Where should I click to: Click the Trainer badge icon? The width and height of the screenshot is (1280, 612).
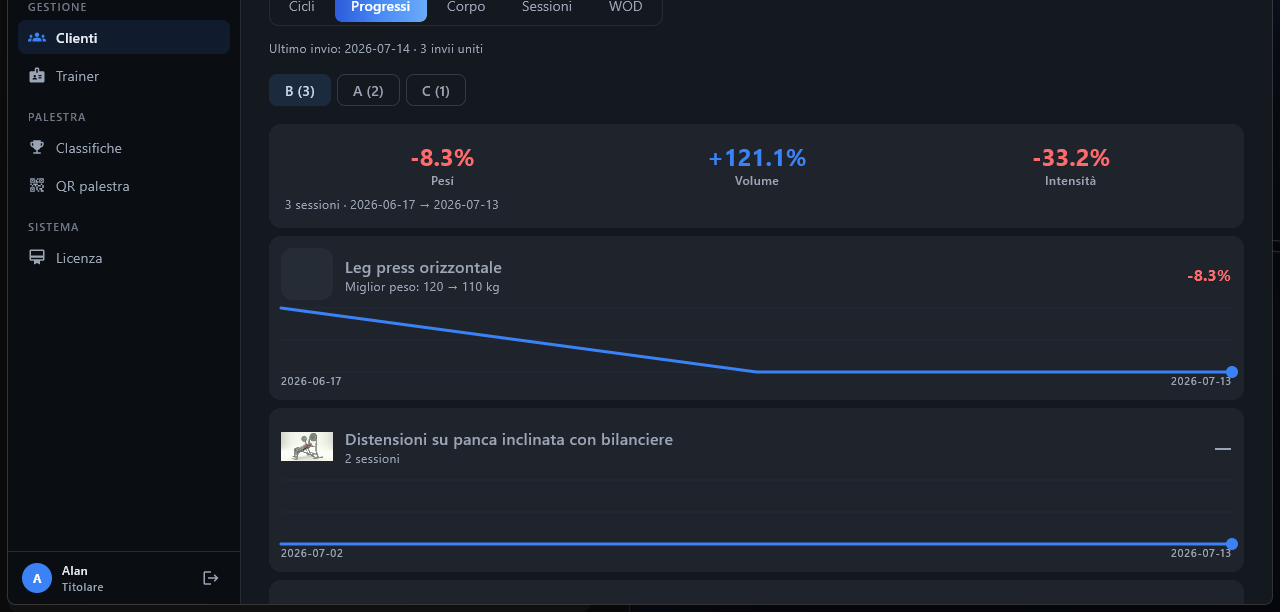click(37, 76)
